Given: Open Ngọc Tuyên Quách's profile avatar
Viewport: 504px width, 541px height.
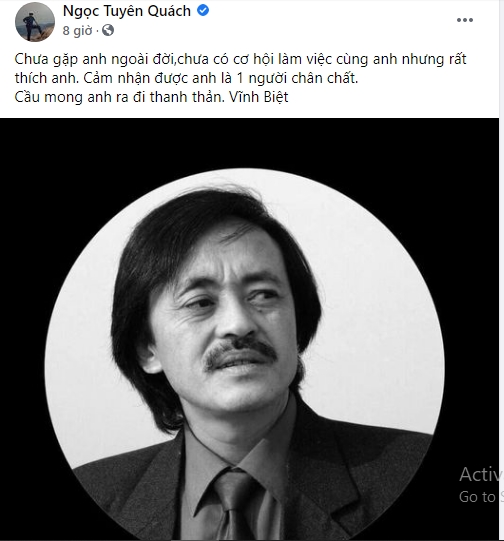Looking at the screenshot, I should tap(35, 22).
